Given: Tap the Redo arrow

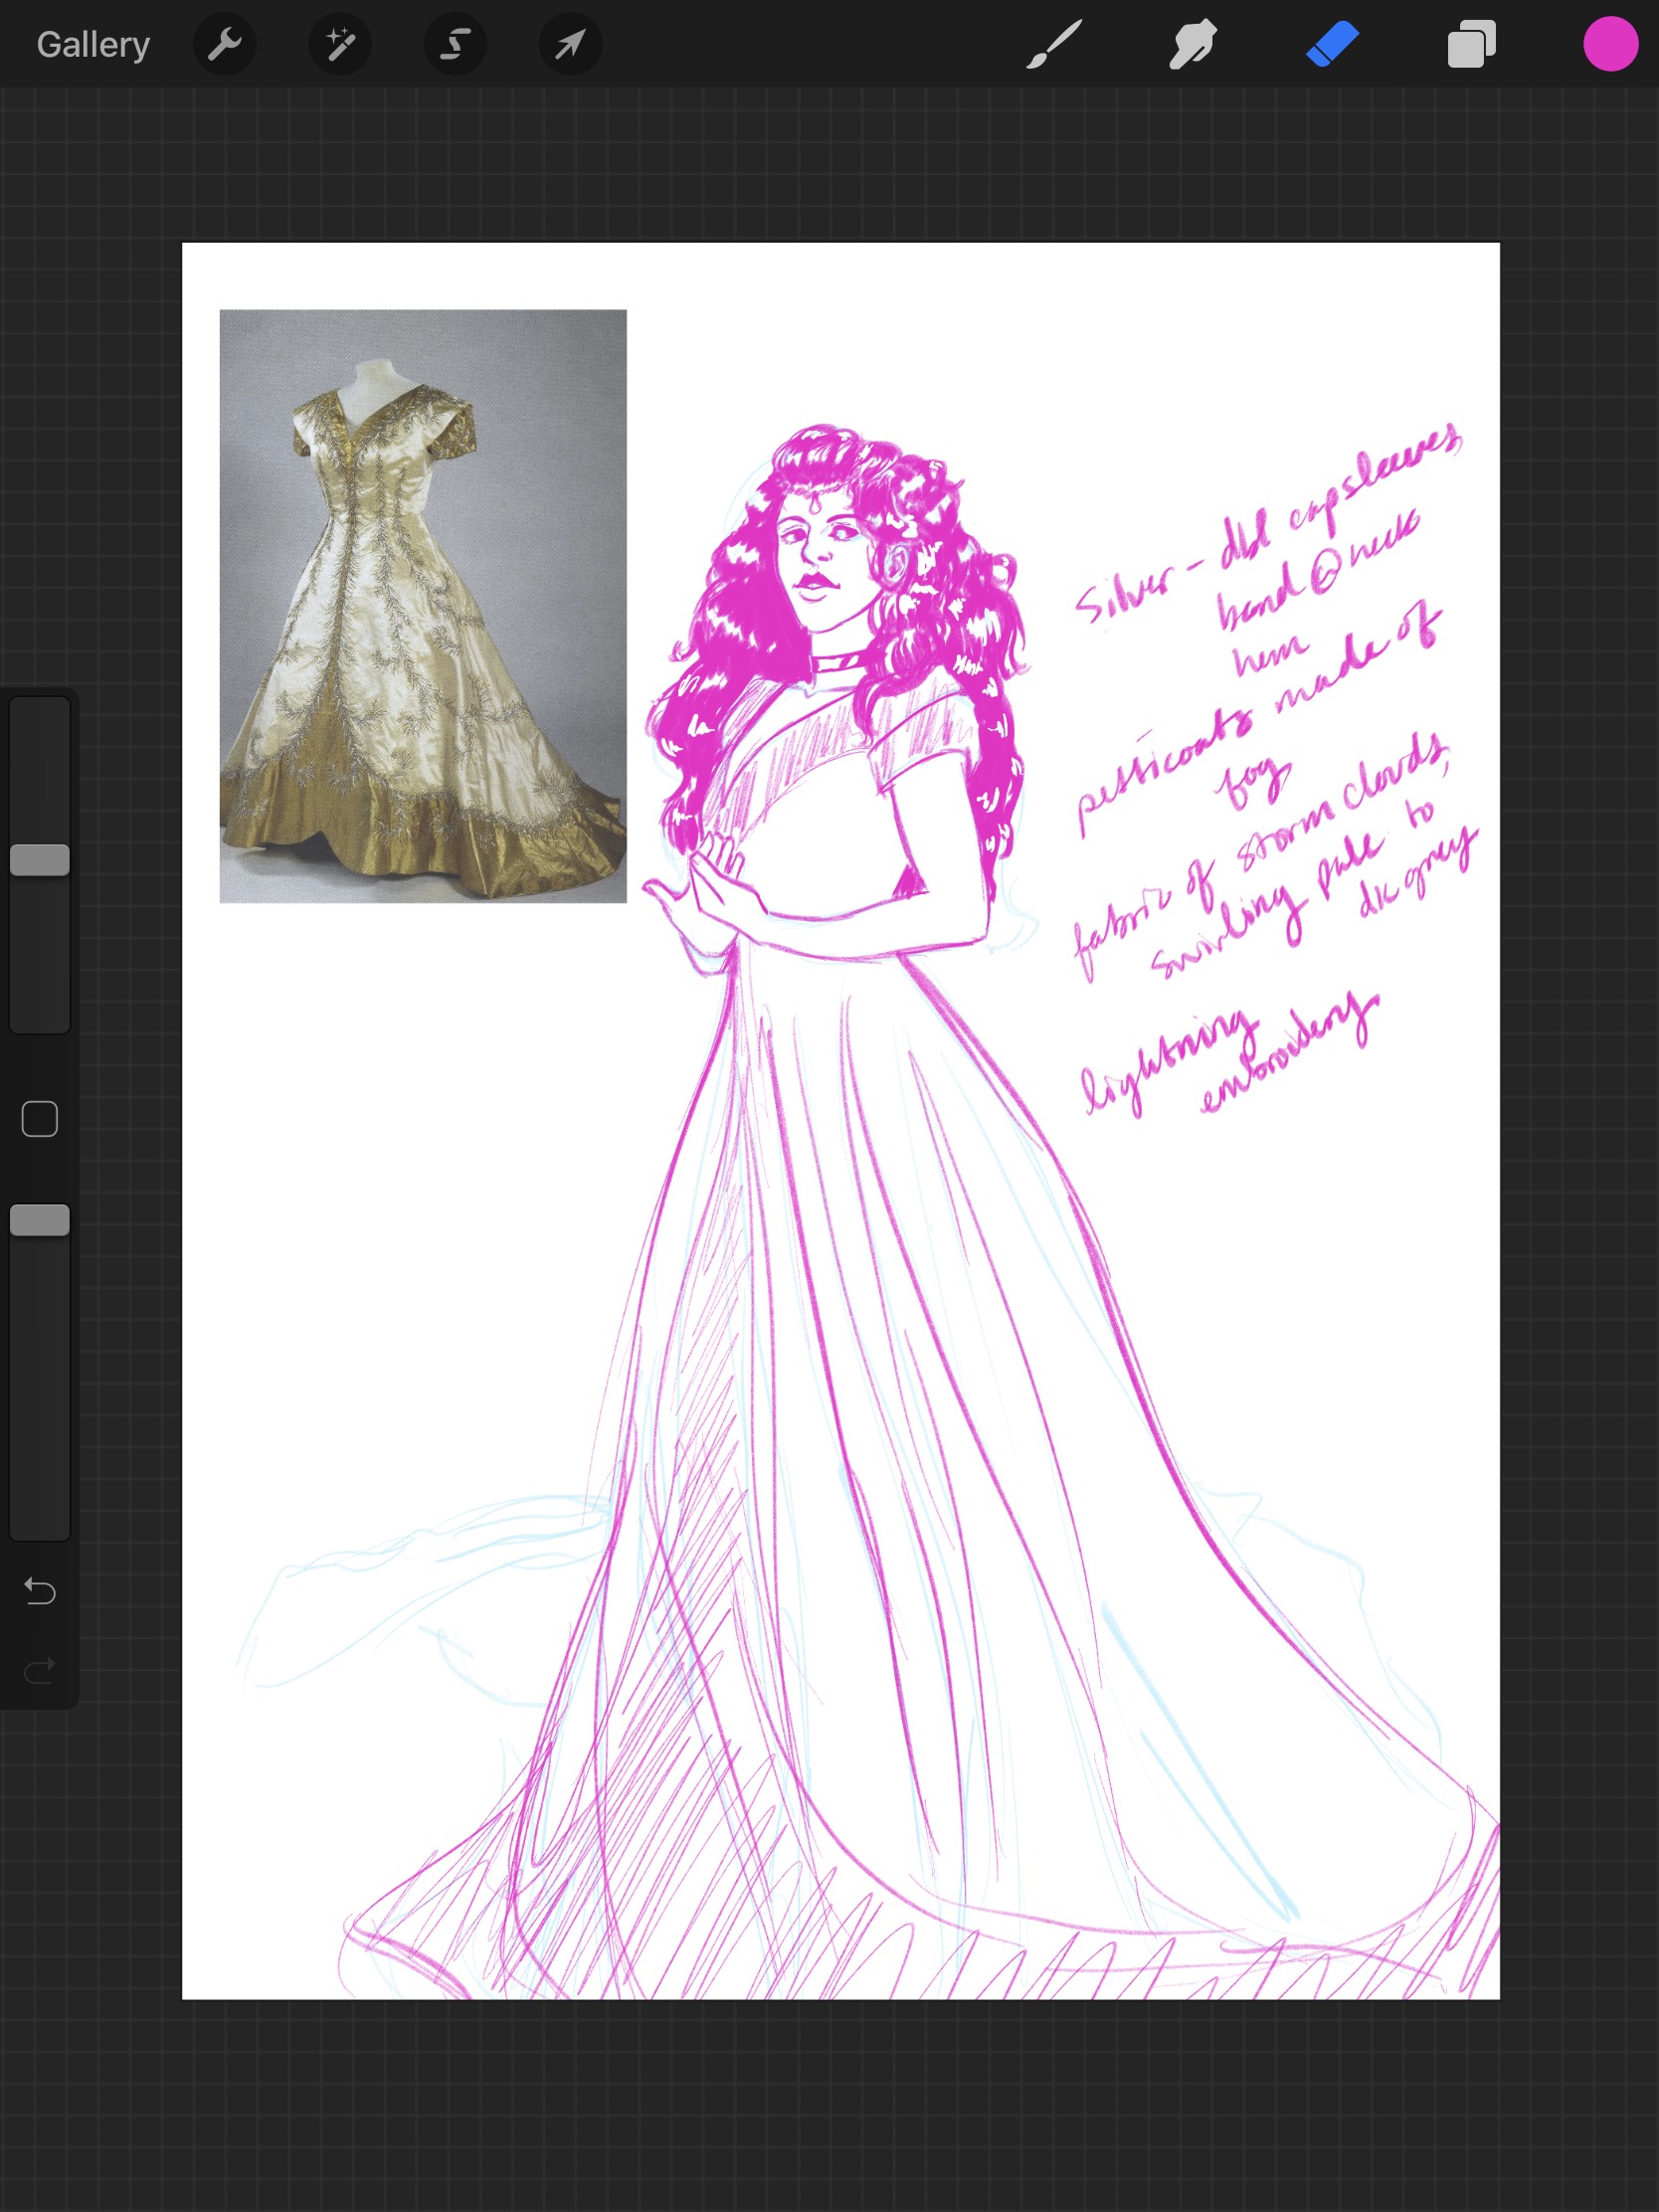Looking at the screenshot, I should [x=40, y=1670].
